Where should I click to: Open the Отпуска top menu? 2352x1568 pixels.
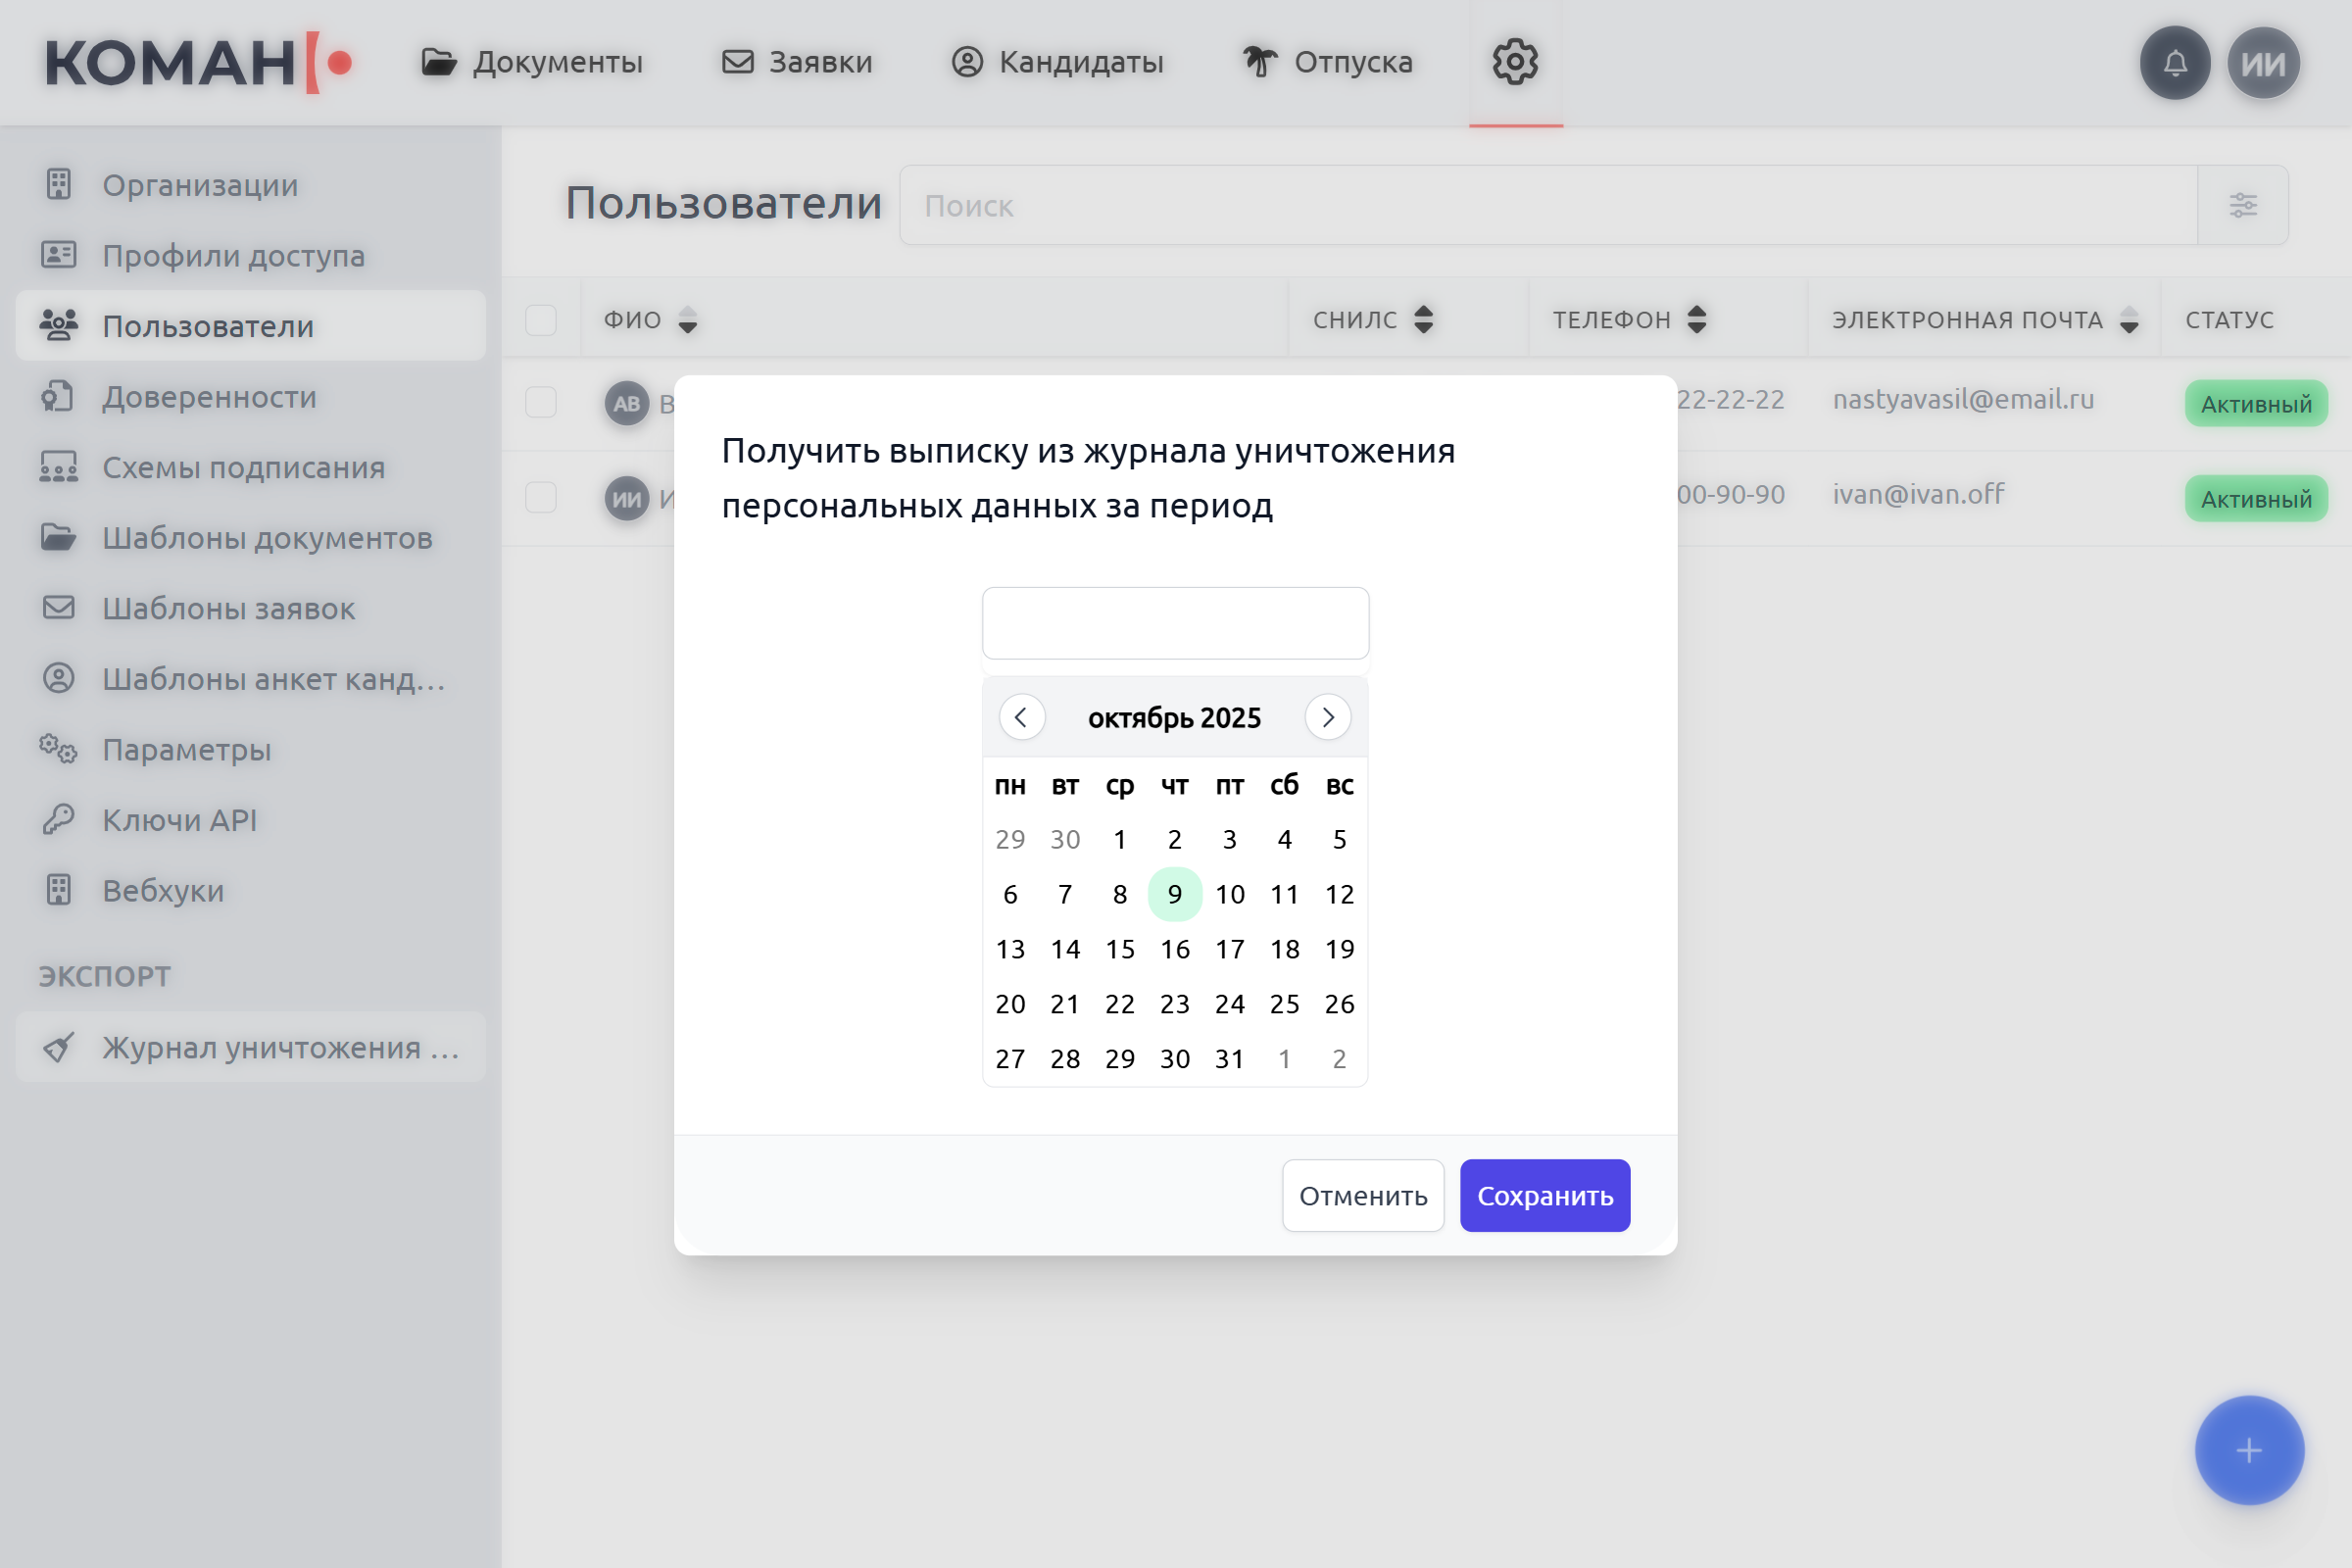tap(1327, 62)
